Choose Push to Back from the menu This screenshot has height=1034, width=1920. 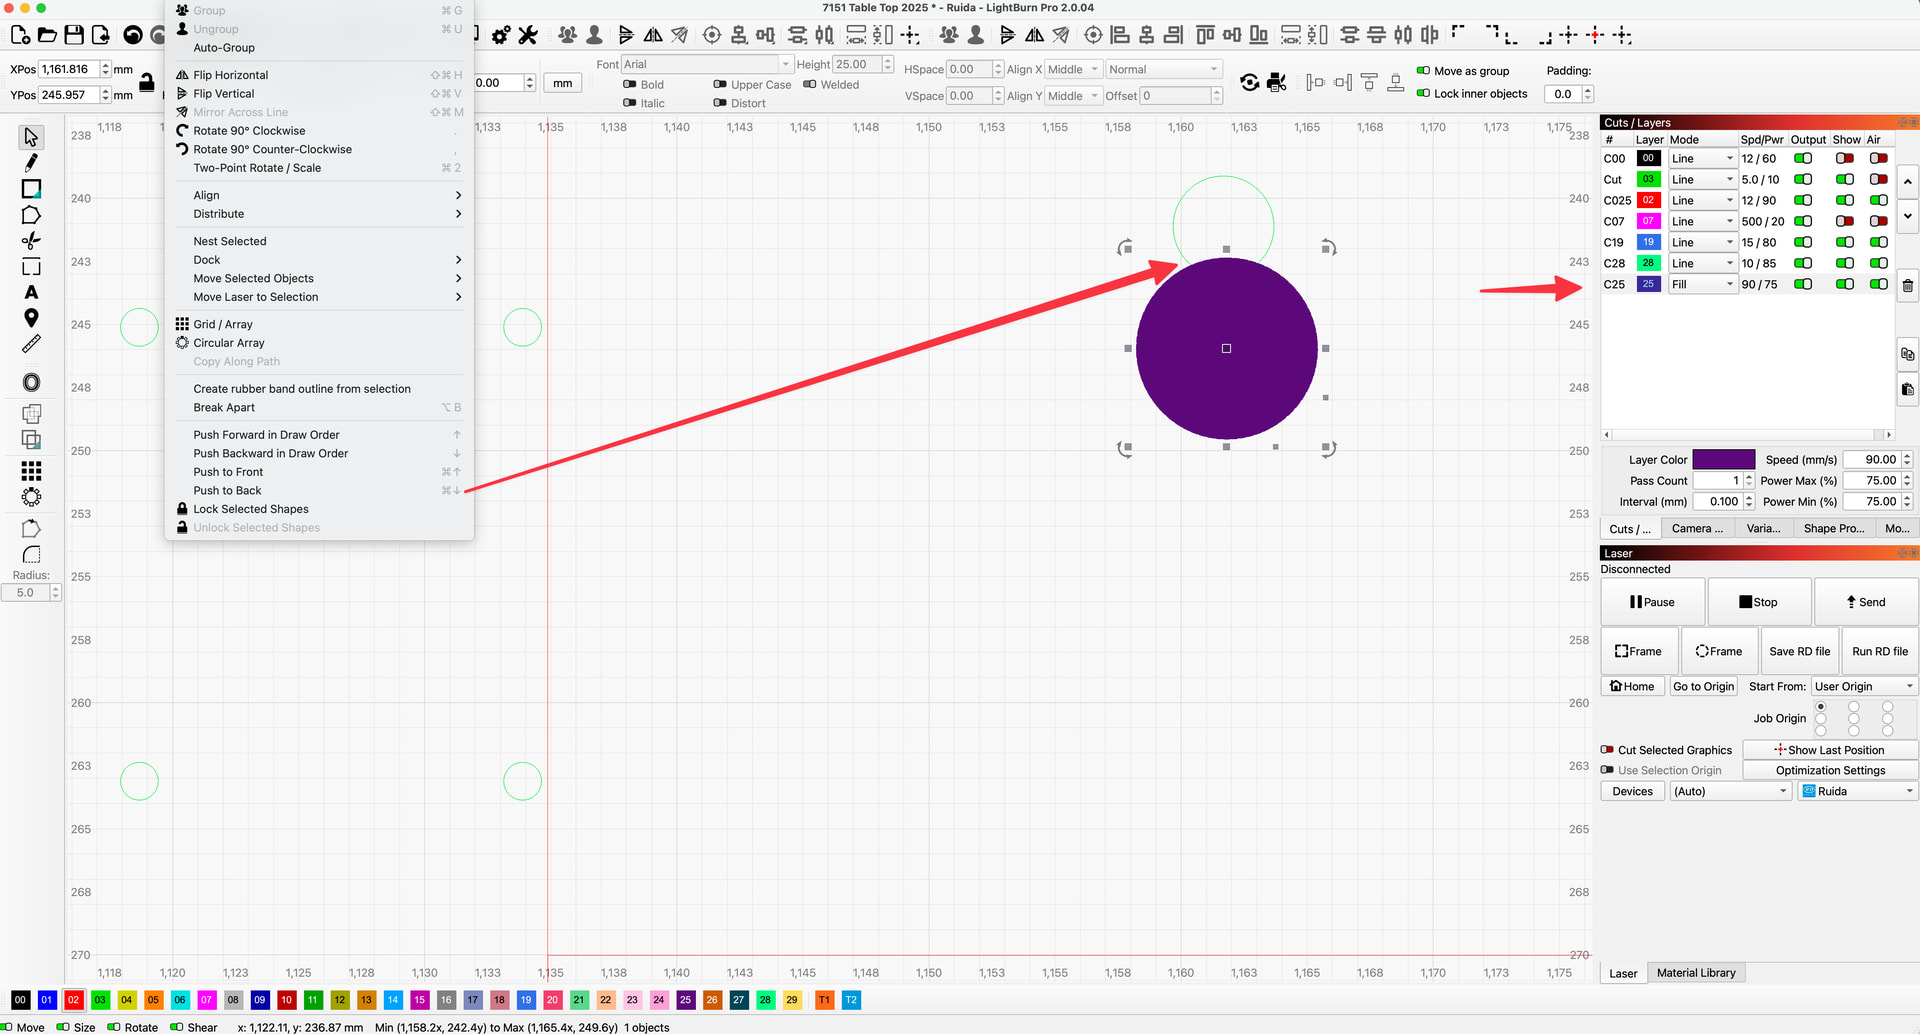click(x=227, y=490)
